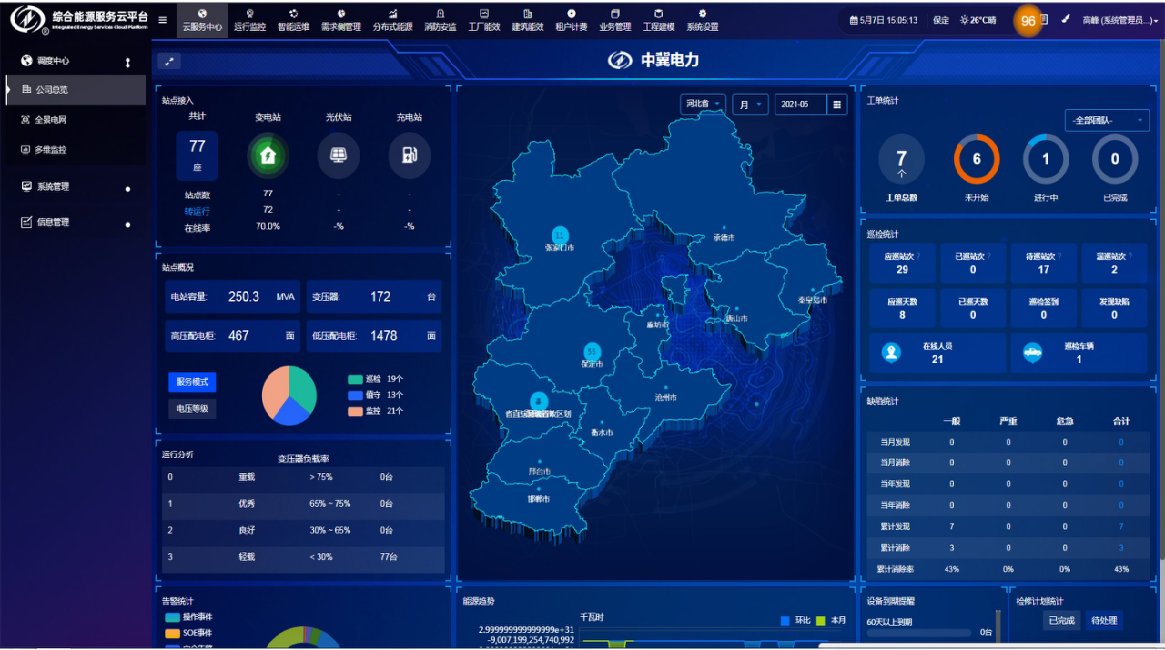Click the theme brush icon in header
The image size is (1165, 650).
(1065, 20)
